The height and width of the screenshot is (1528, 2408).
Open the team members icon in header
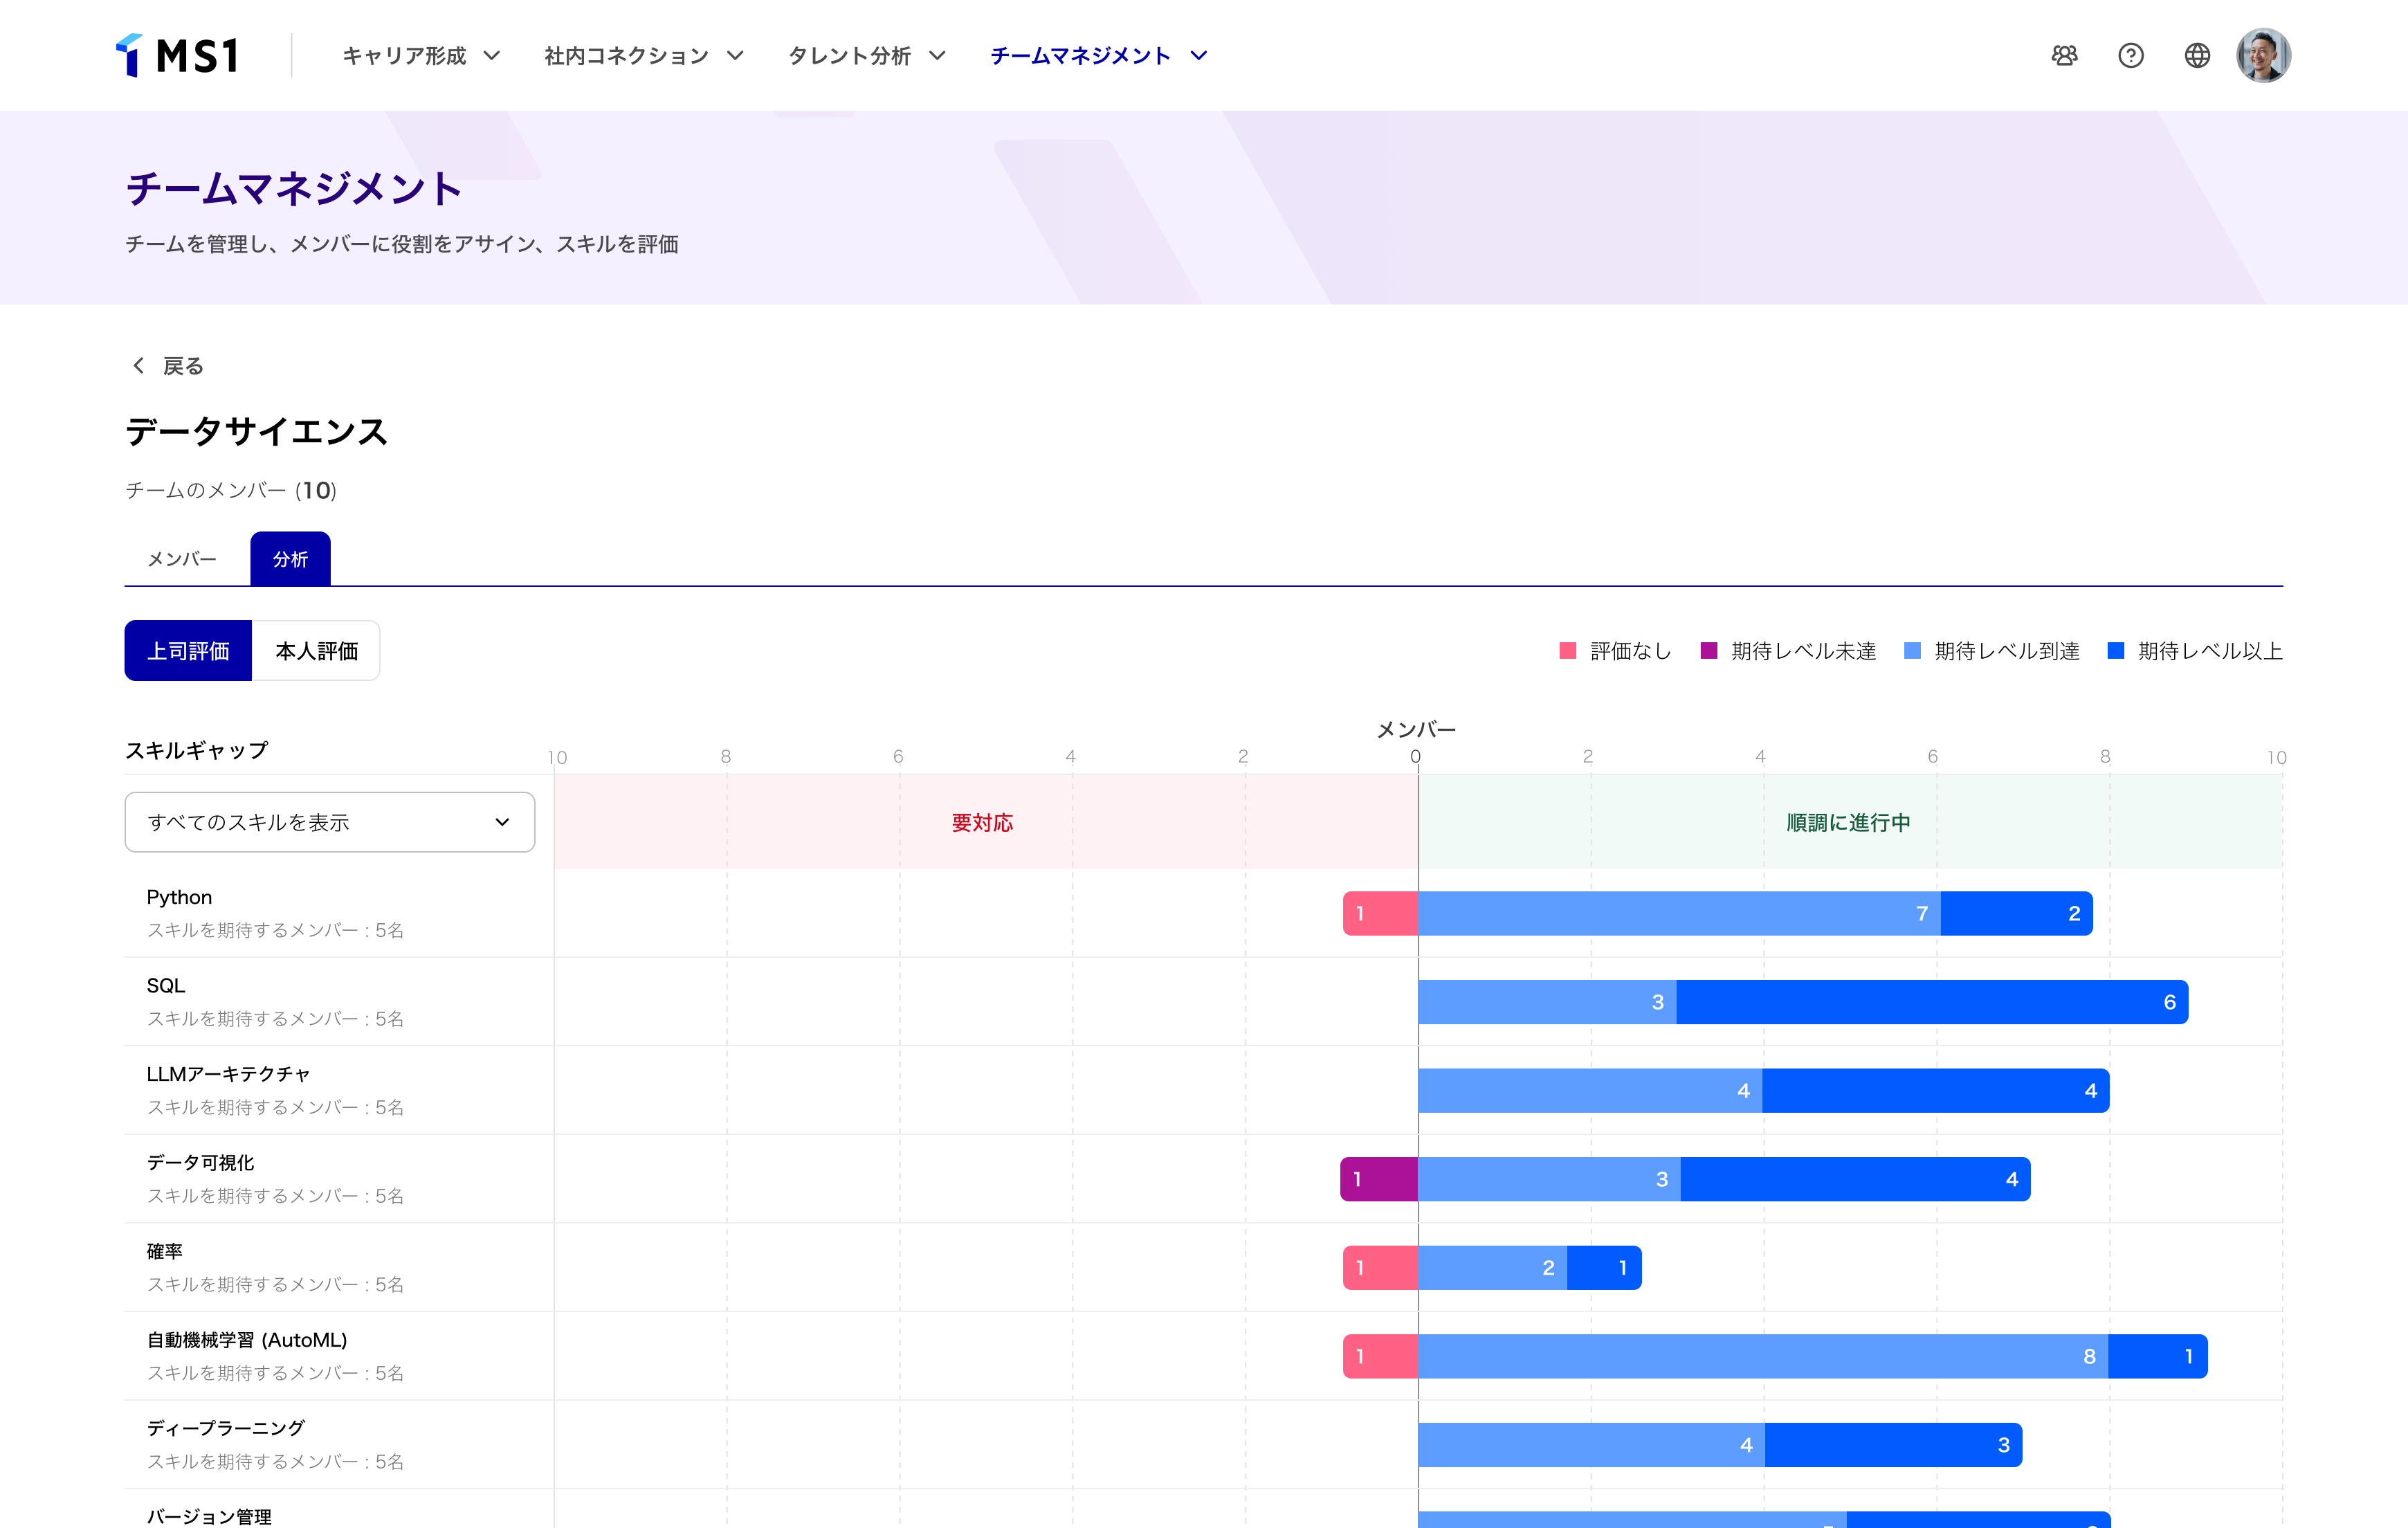coord(2064,55)
